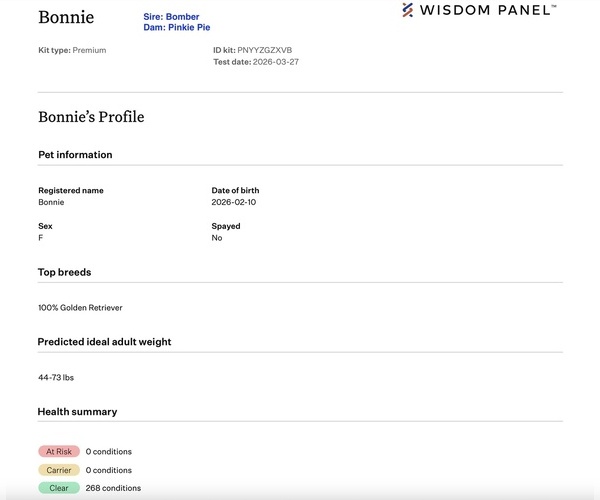Click the Bonnie name title at top
Screen dimensions: 600x500
coord(66,18)
